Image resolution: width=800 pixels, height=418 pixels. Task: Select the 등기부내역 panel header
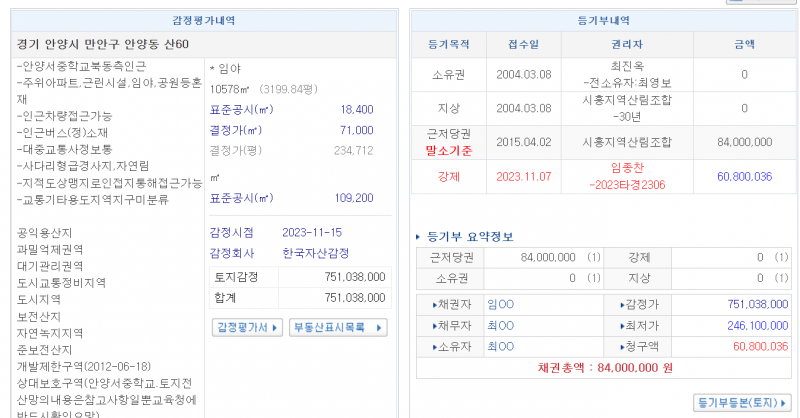[604, 20]
